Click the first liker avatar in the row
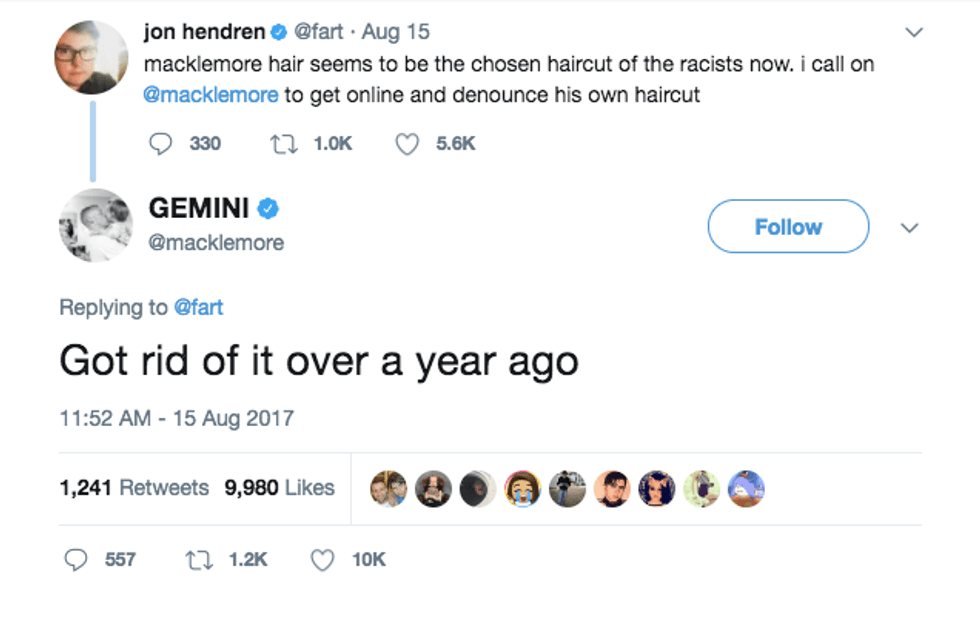980x618 pixels. click(387, 488)
